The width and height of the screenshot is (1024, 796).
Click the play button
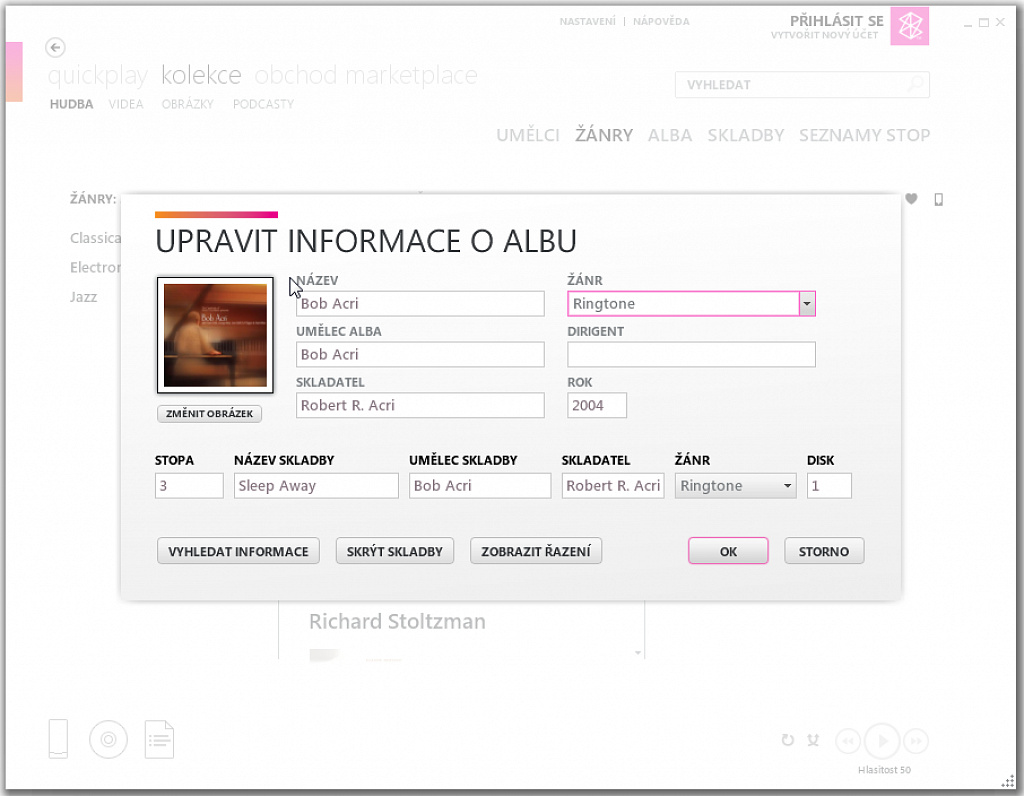882,741
